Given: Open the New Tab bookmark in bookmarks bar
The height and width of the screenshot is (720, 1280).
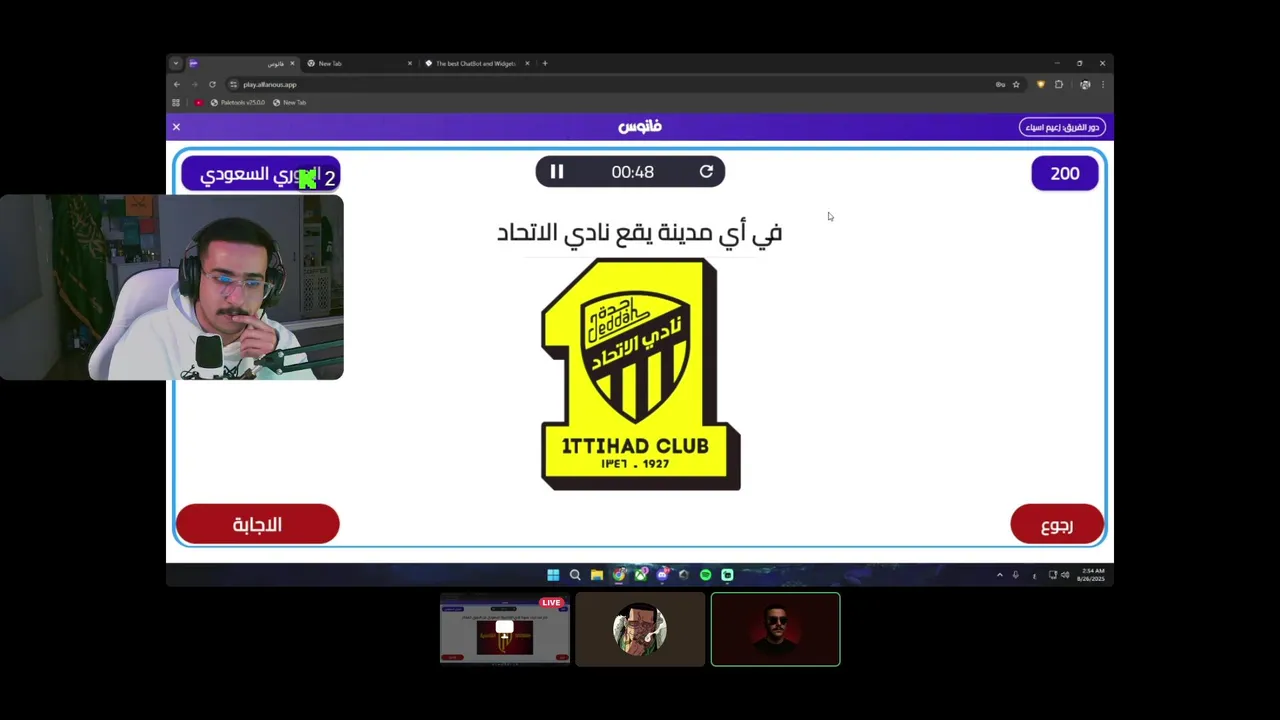Looking at the screenshot, I should [x=290, y=102].
